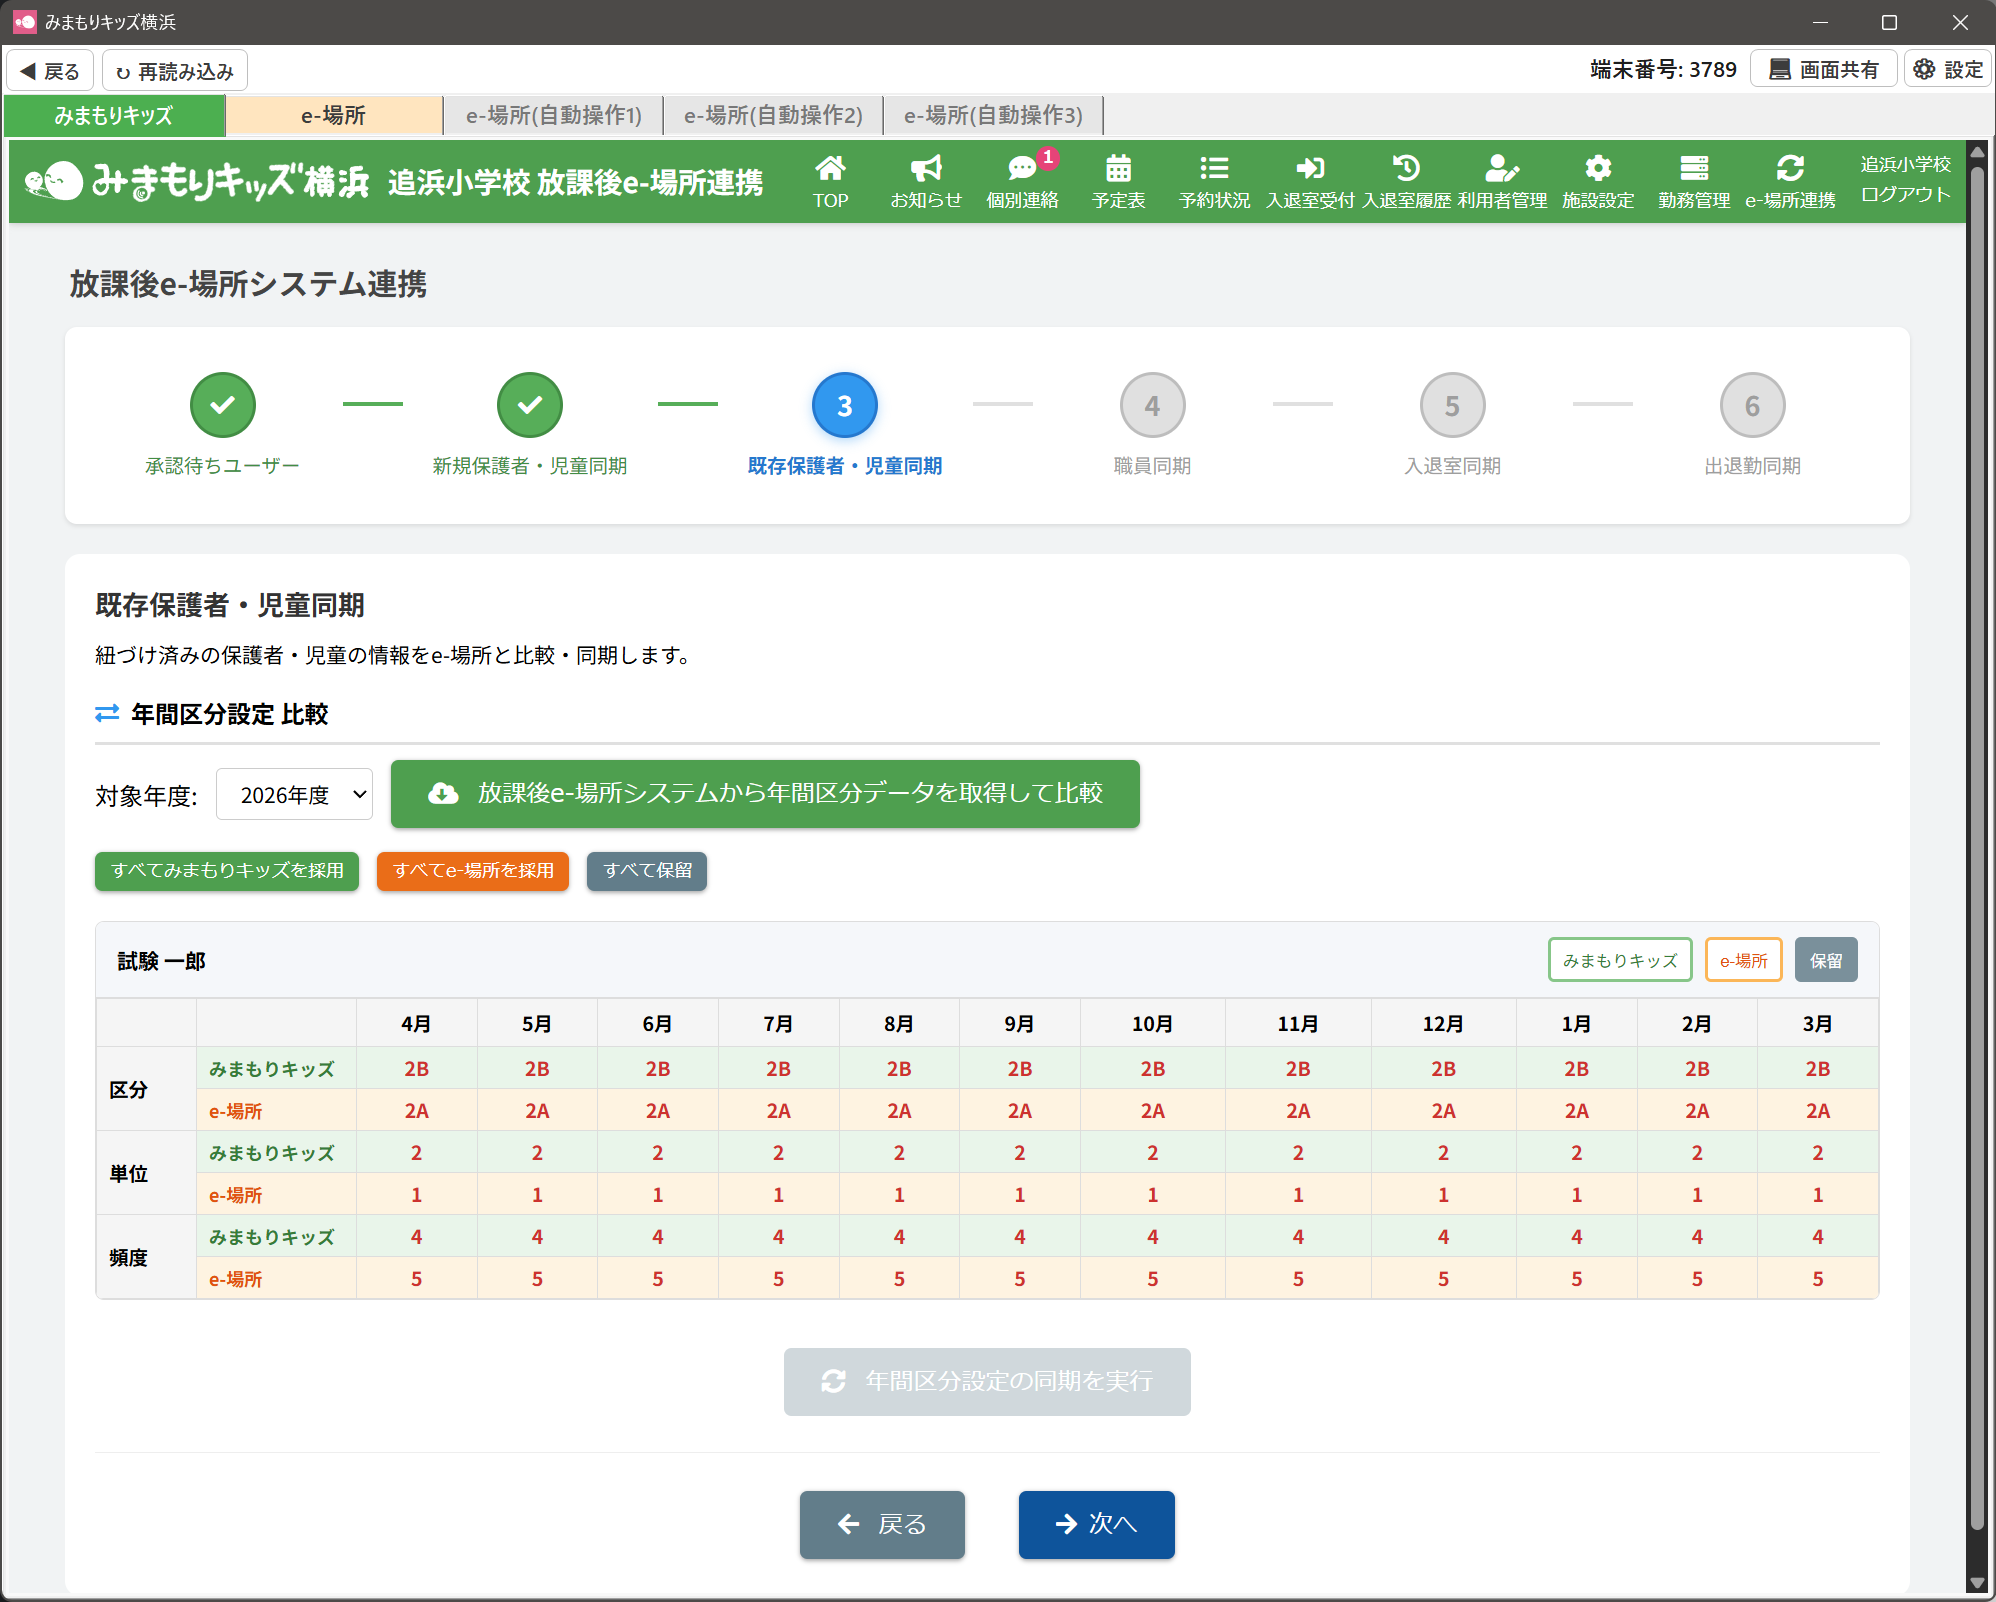Open 施設設定 gear icon

pos(1598,180)
